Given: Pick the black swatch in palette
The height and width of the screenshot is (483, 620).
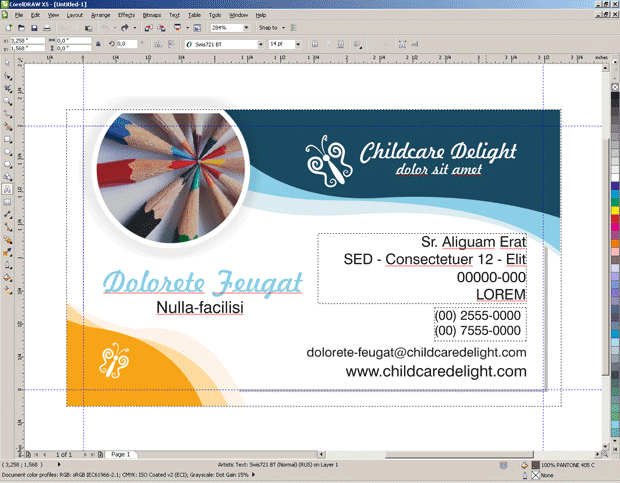Looking at the screenshot, I should tap(615, 96).
